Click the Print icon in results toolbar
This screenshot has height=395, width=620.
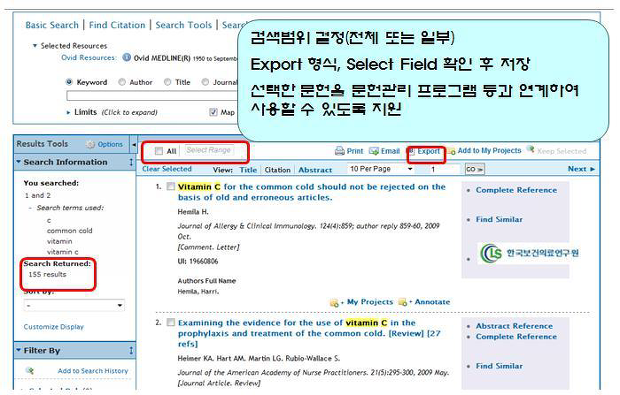(x=339, y=151)
